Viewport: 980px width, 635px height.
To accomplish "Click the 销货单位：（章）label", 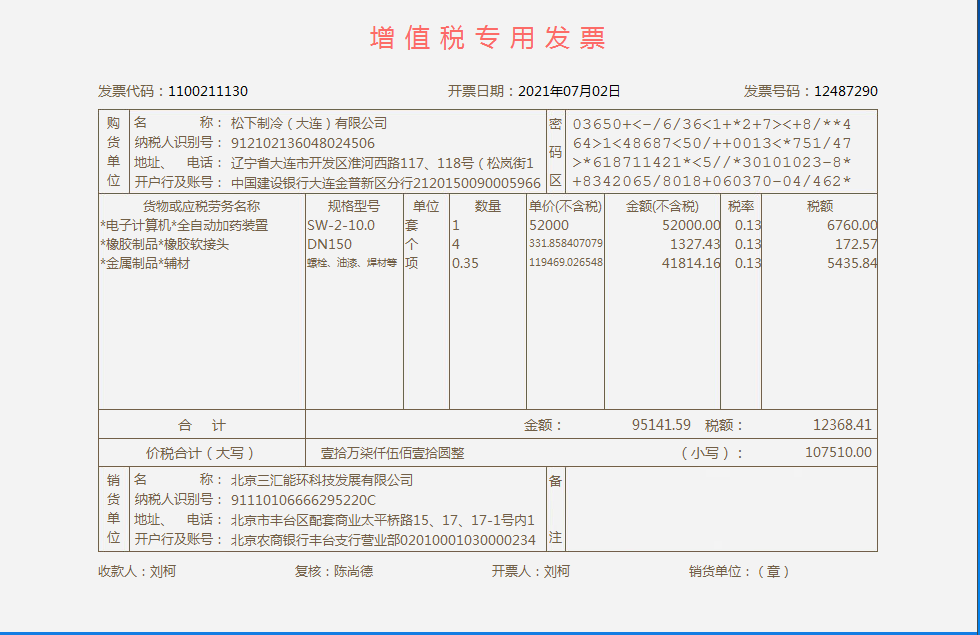I will tap(739, 571).
